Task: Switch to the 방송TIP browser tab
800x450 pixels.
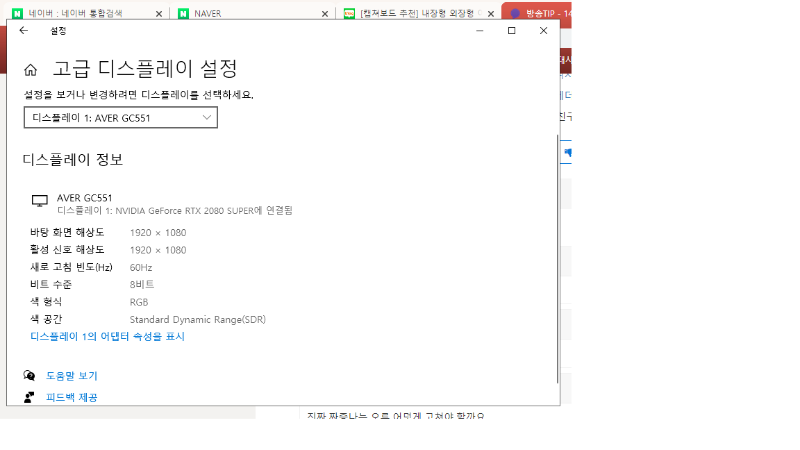Action: pos(539,13)
